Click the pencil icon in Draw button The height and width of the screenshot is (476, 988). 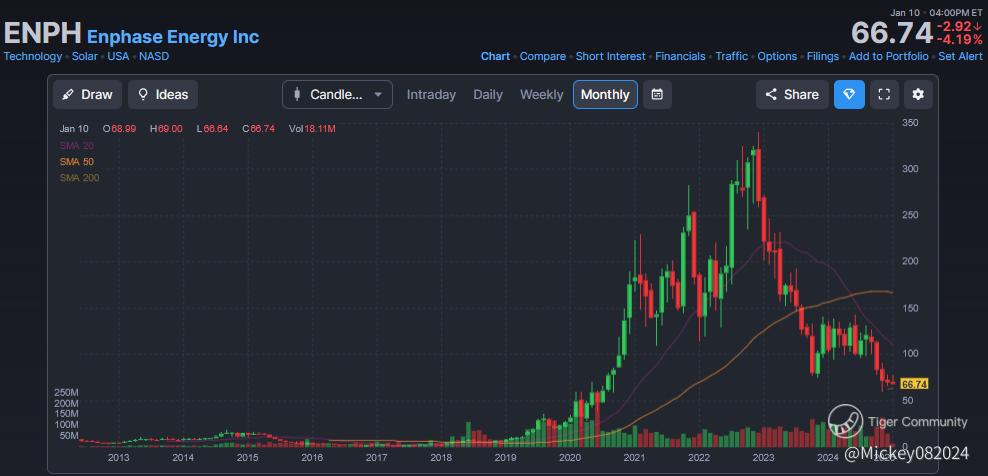pos(68,95)
